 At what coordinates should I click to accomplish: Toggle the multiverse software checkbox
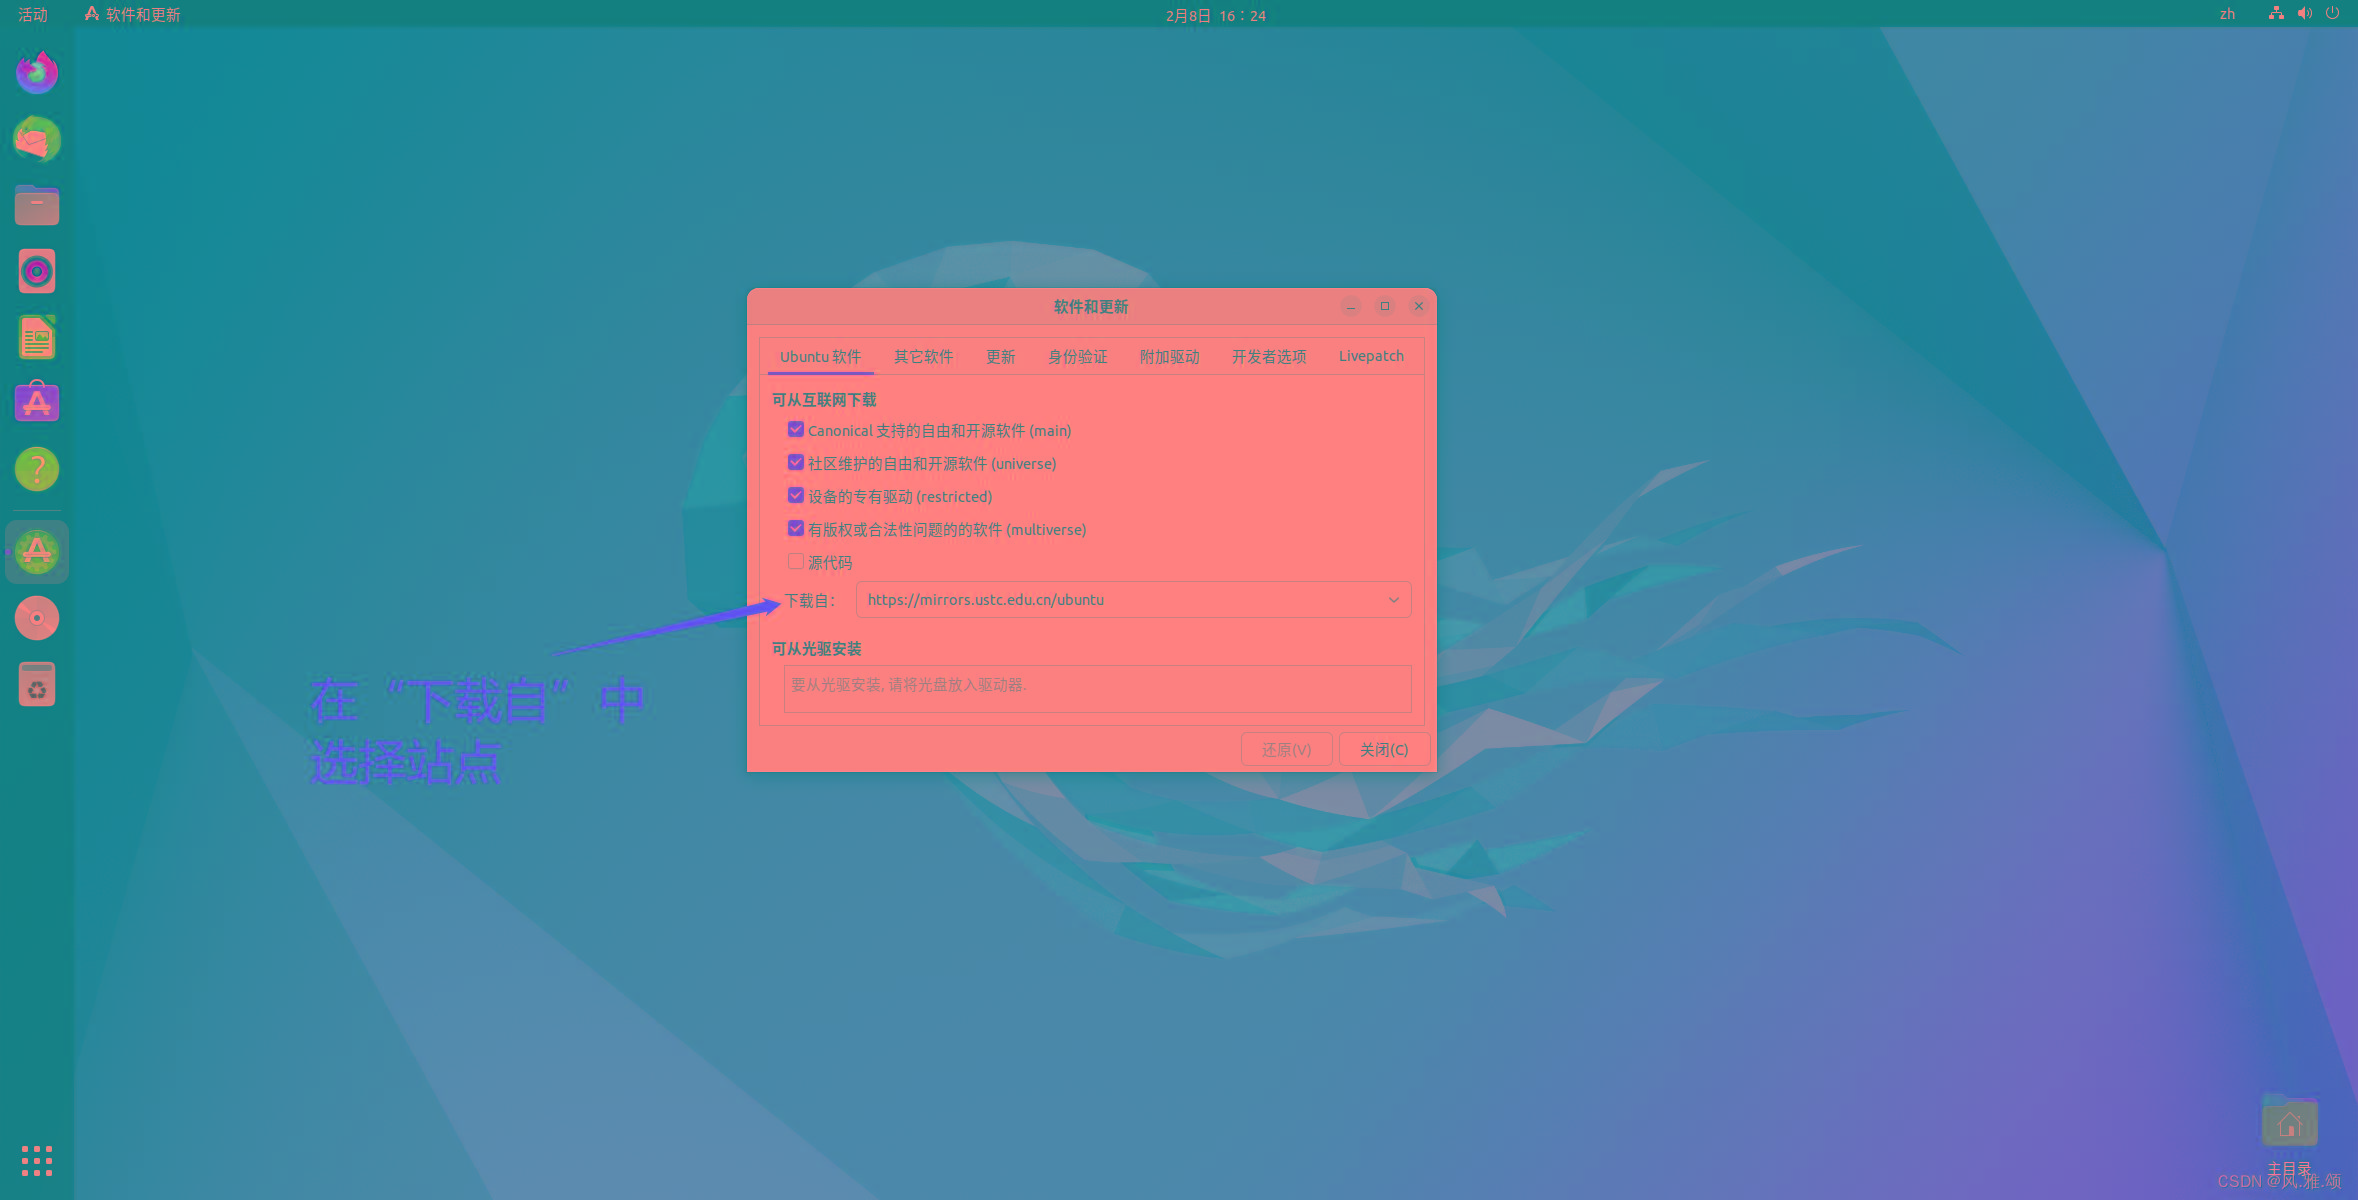coord(796,529)
